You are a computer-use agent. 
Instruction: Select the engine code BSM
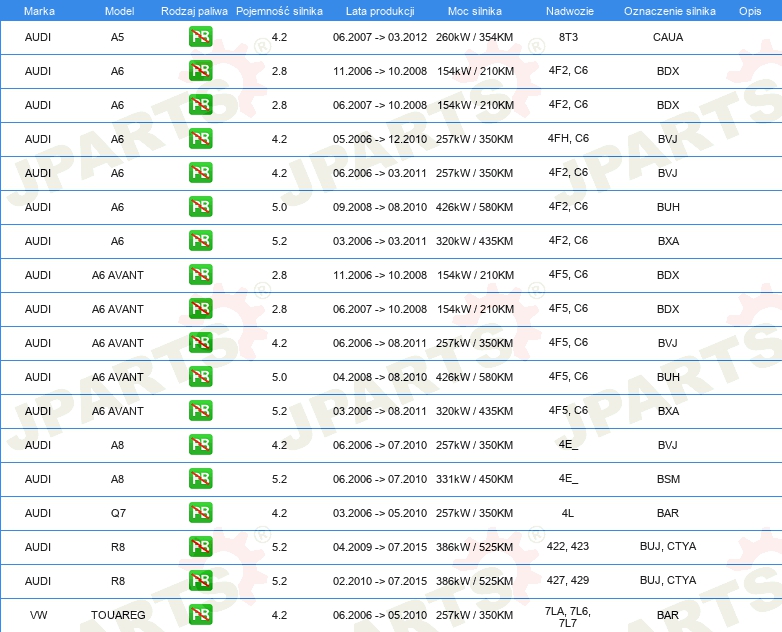[668, 479]
